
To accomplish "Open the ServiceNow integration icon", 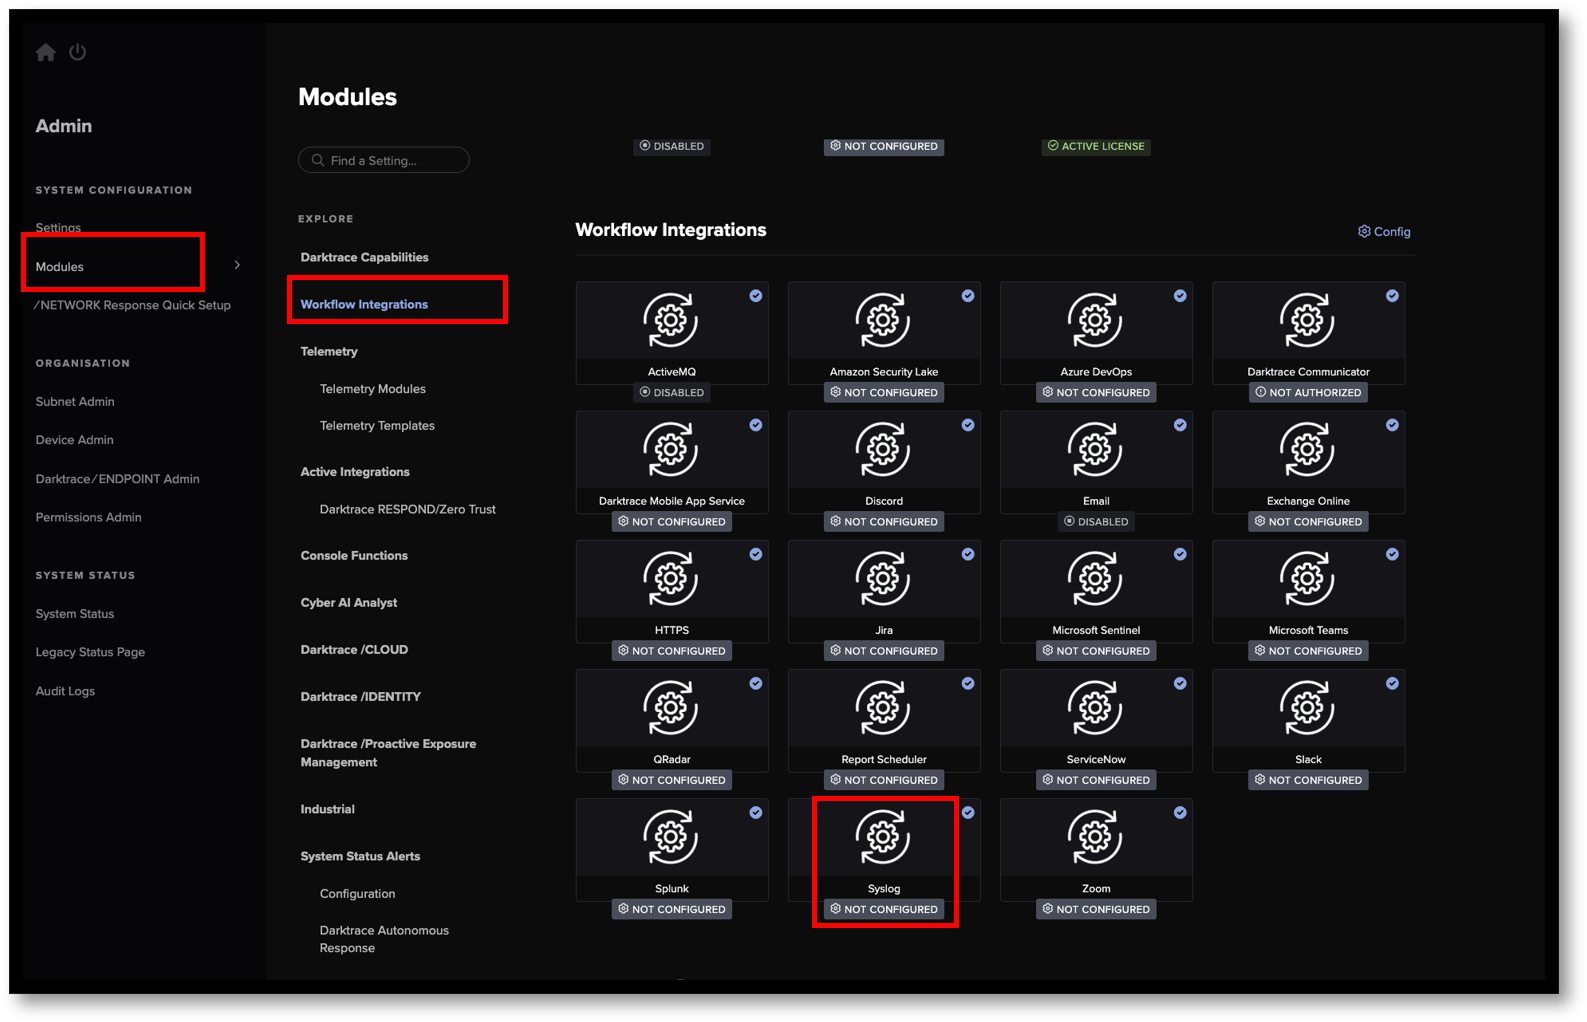I will [x=1095, y=707].
